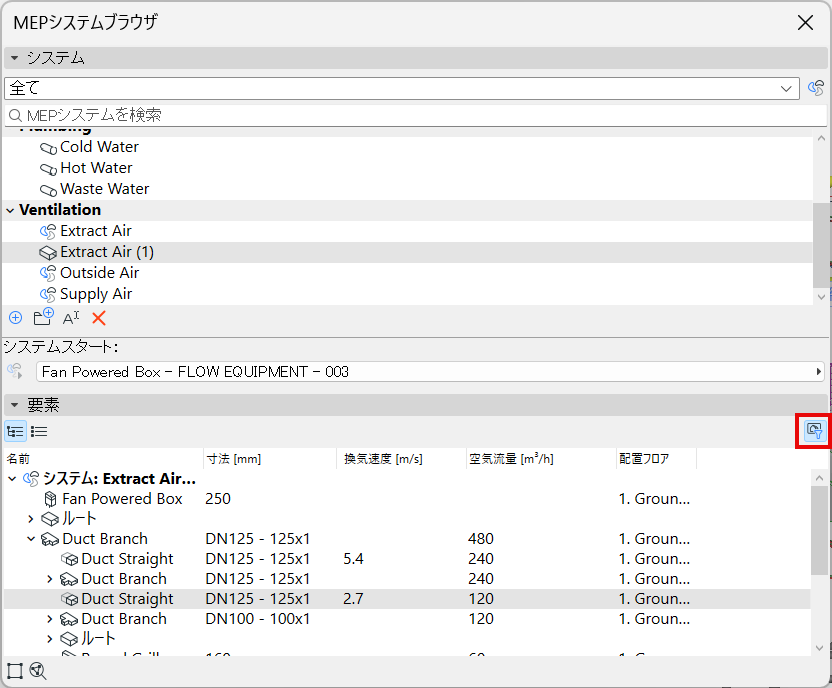The width and height of the screenshot is (832, 688).
Task: Sort by the 寸法 [mm] column header
Action: 270,459
